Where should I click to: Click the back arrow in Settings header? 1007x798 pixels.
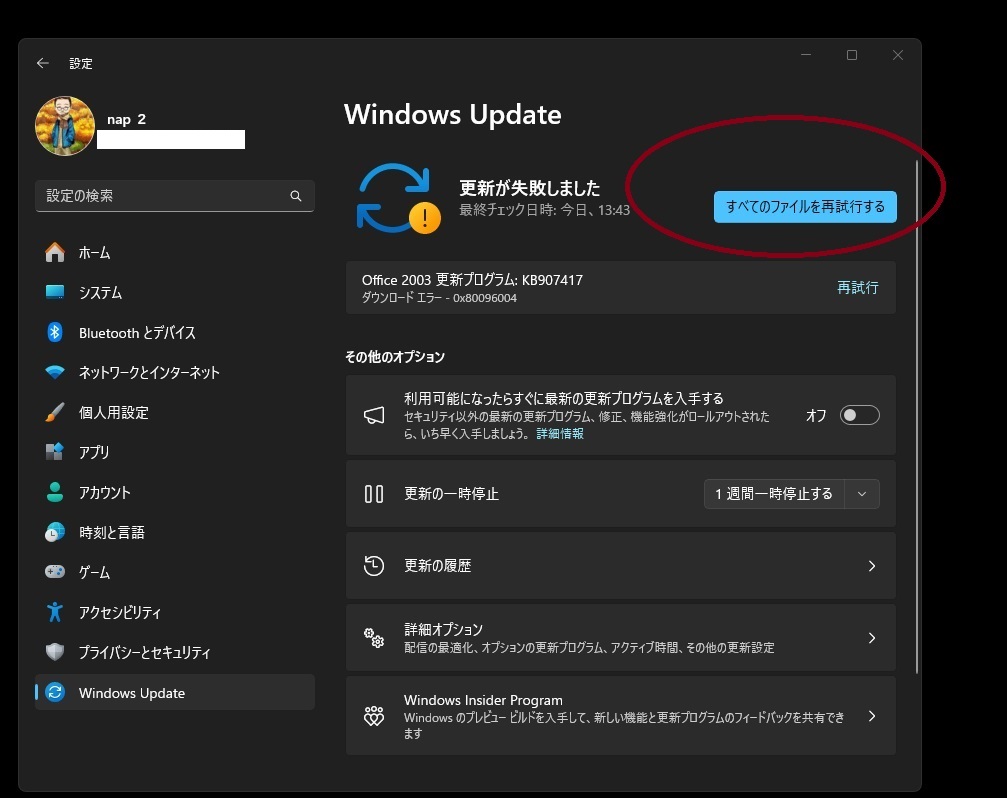tap(43, 63)
